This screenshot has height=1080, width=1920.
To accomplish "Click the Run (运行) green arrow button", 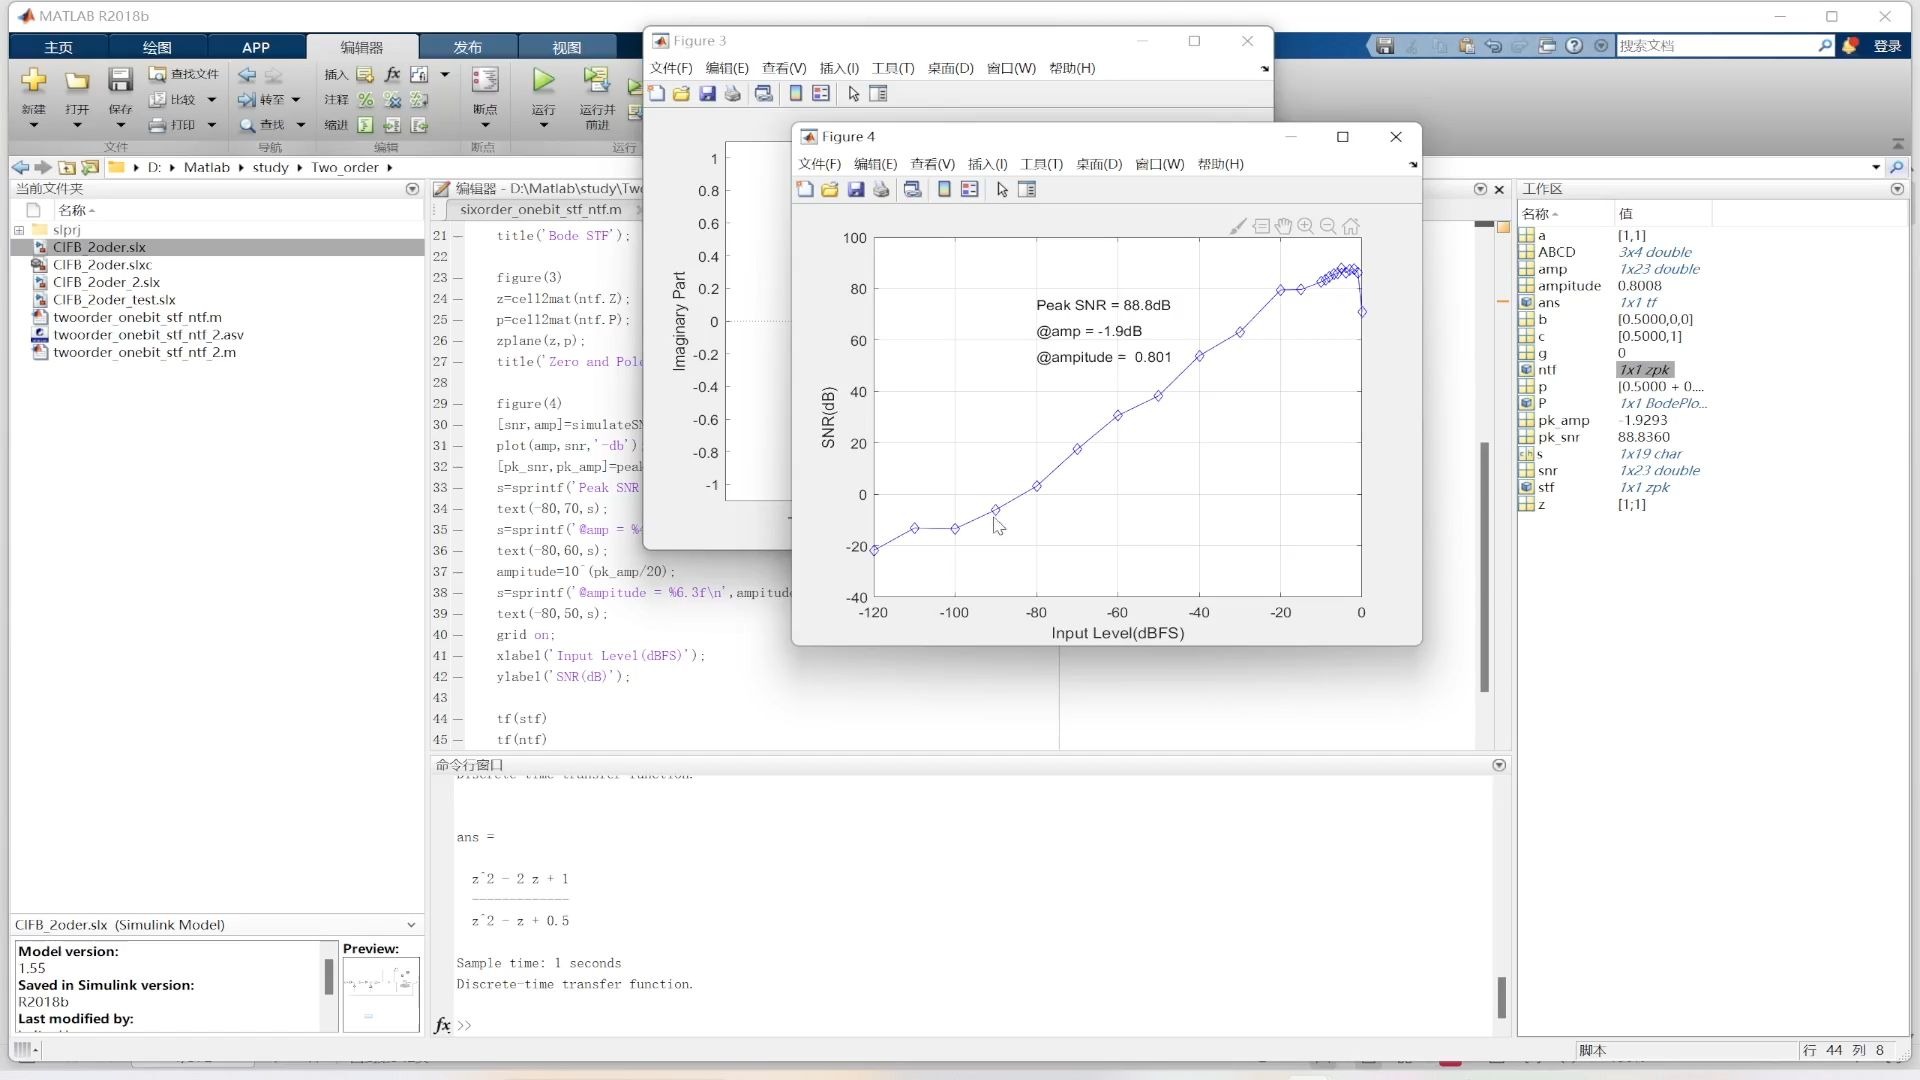I will (x=543, y=81).
